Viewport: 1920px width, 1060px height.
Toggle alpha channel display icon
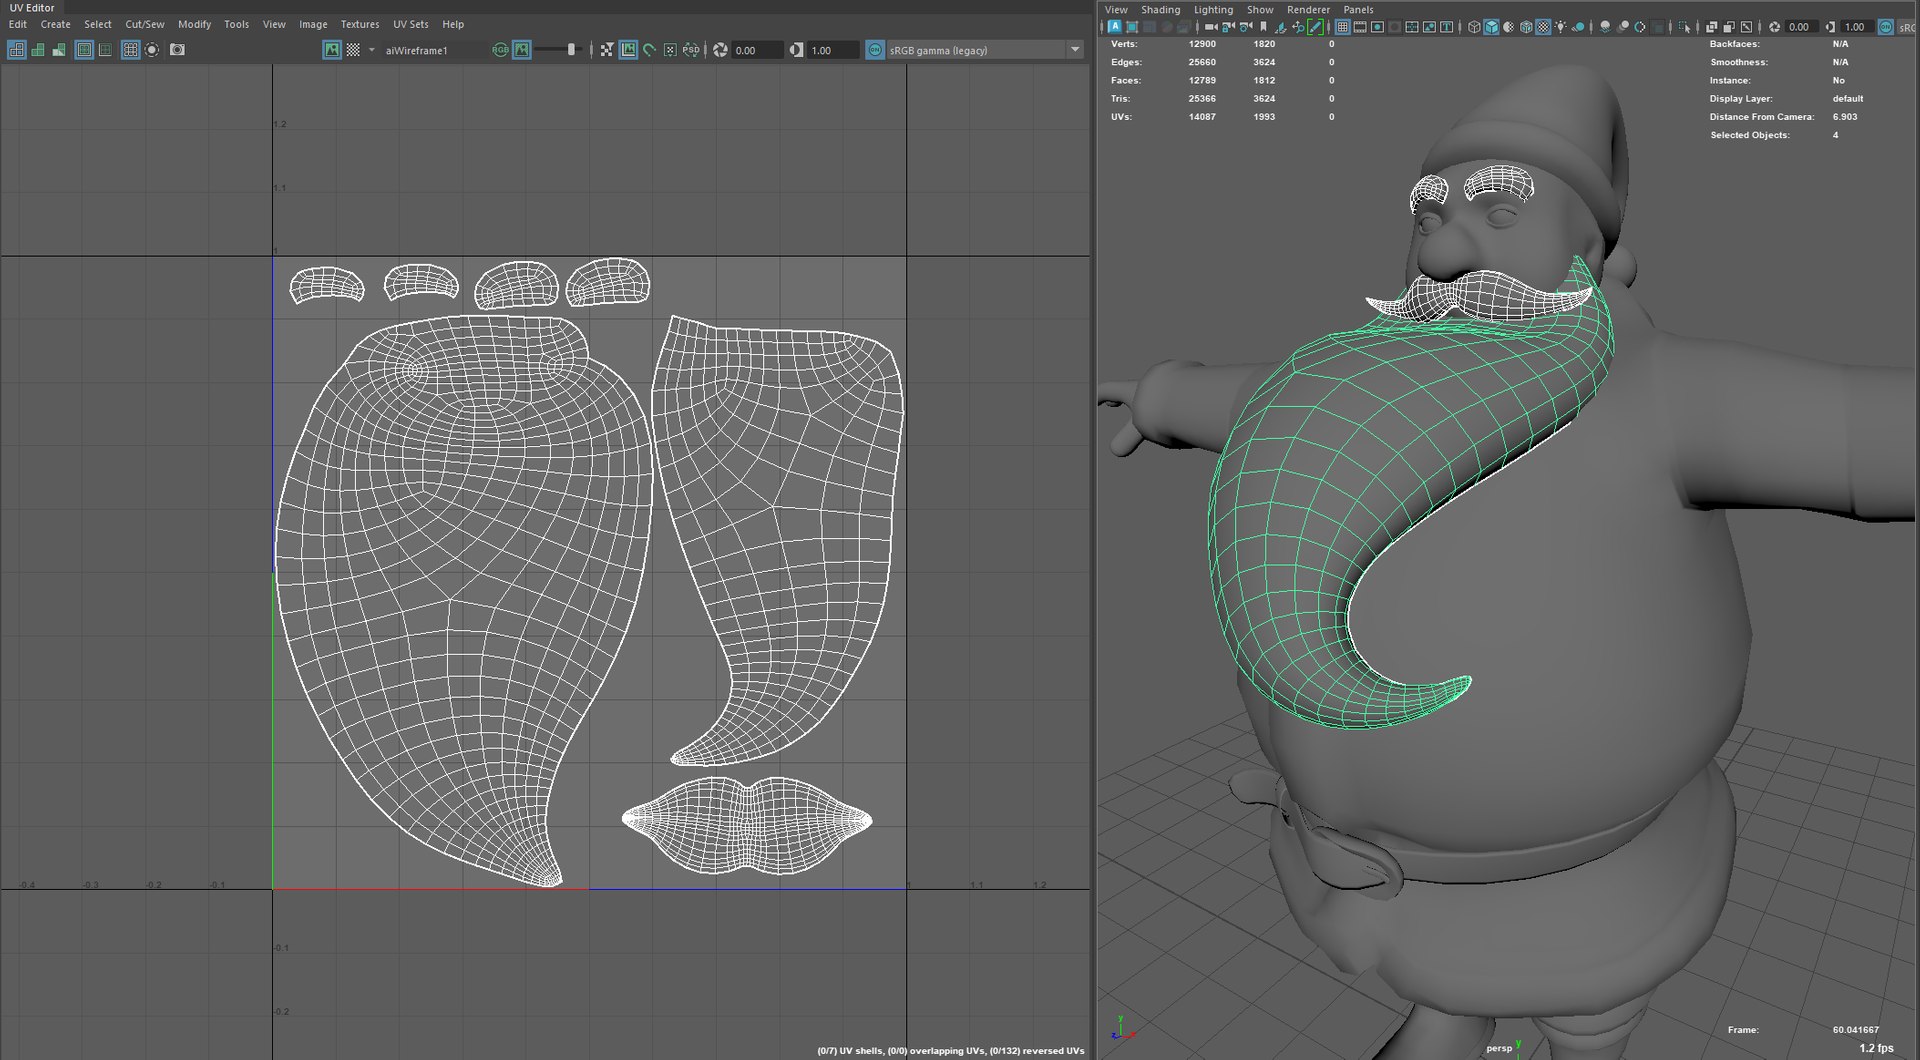click(x=522, y=50)
